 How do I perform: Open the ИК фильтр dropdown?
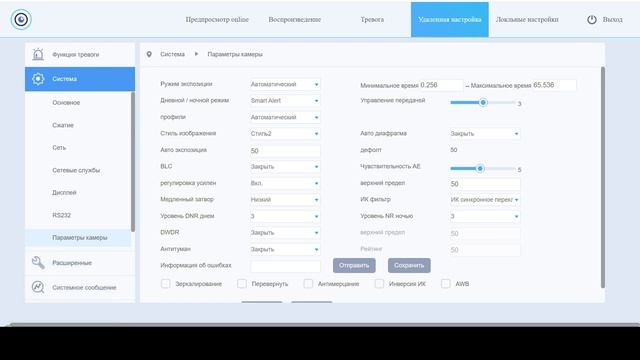pos(485,200)
